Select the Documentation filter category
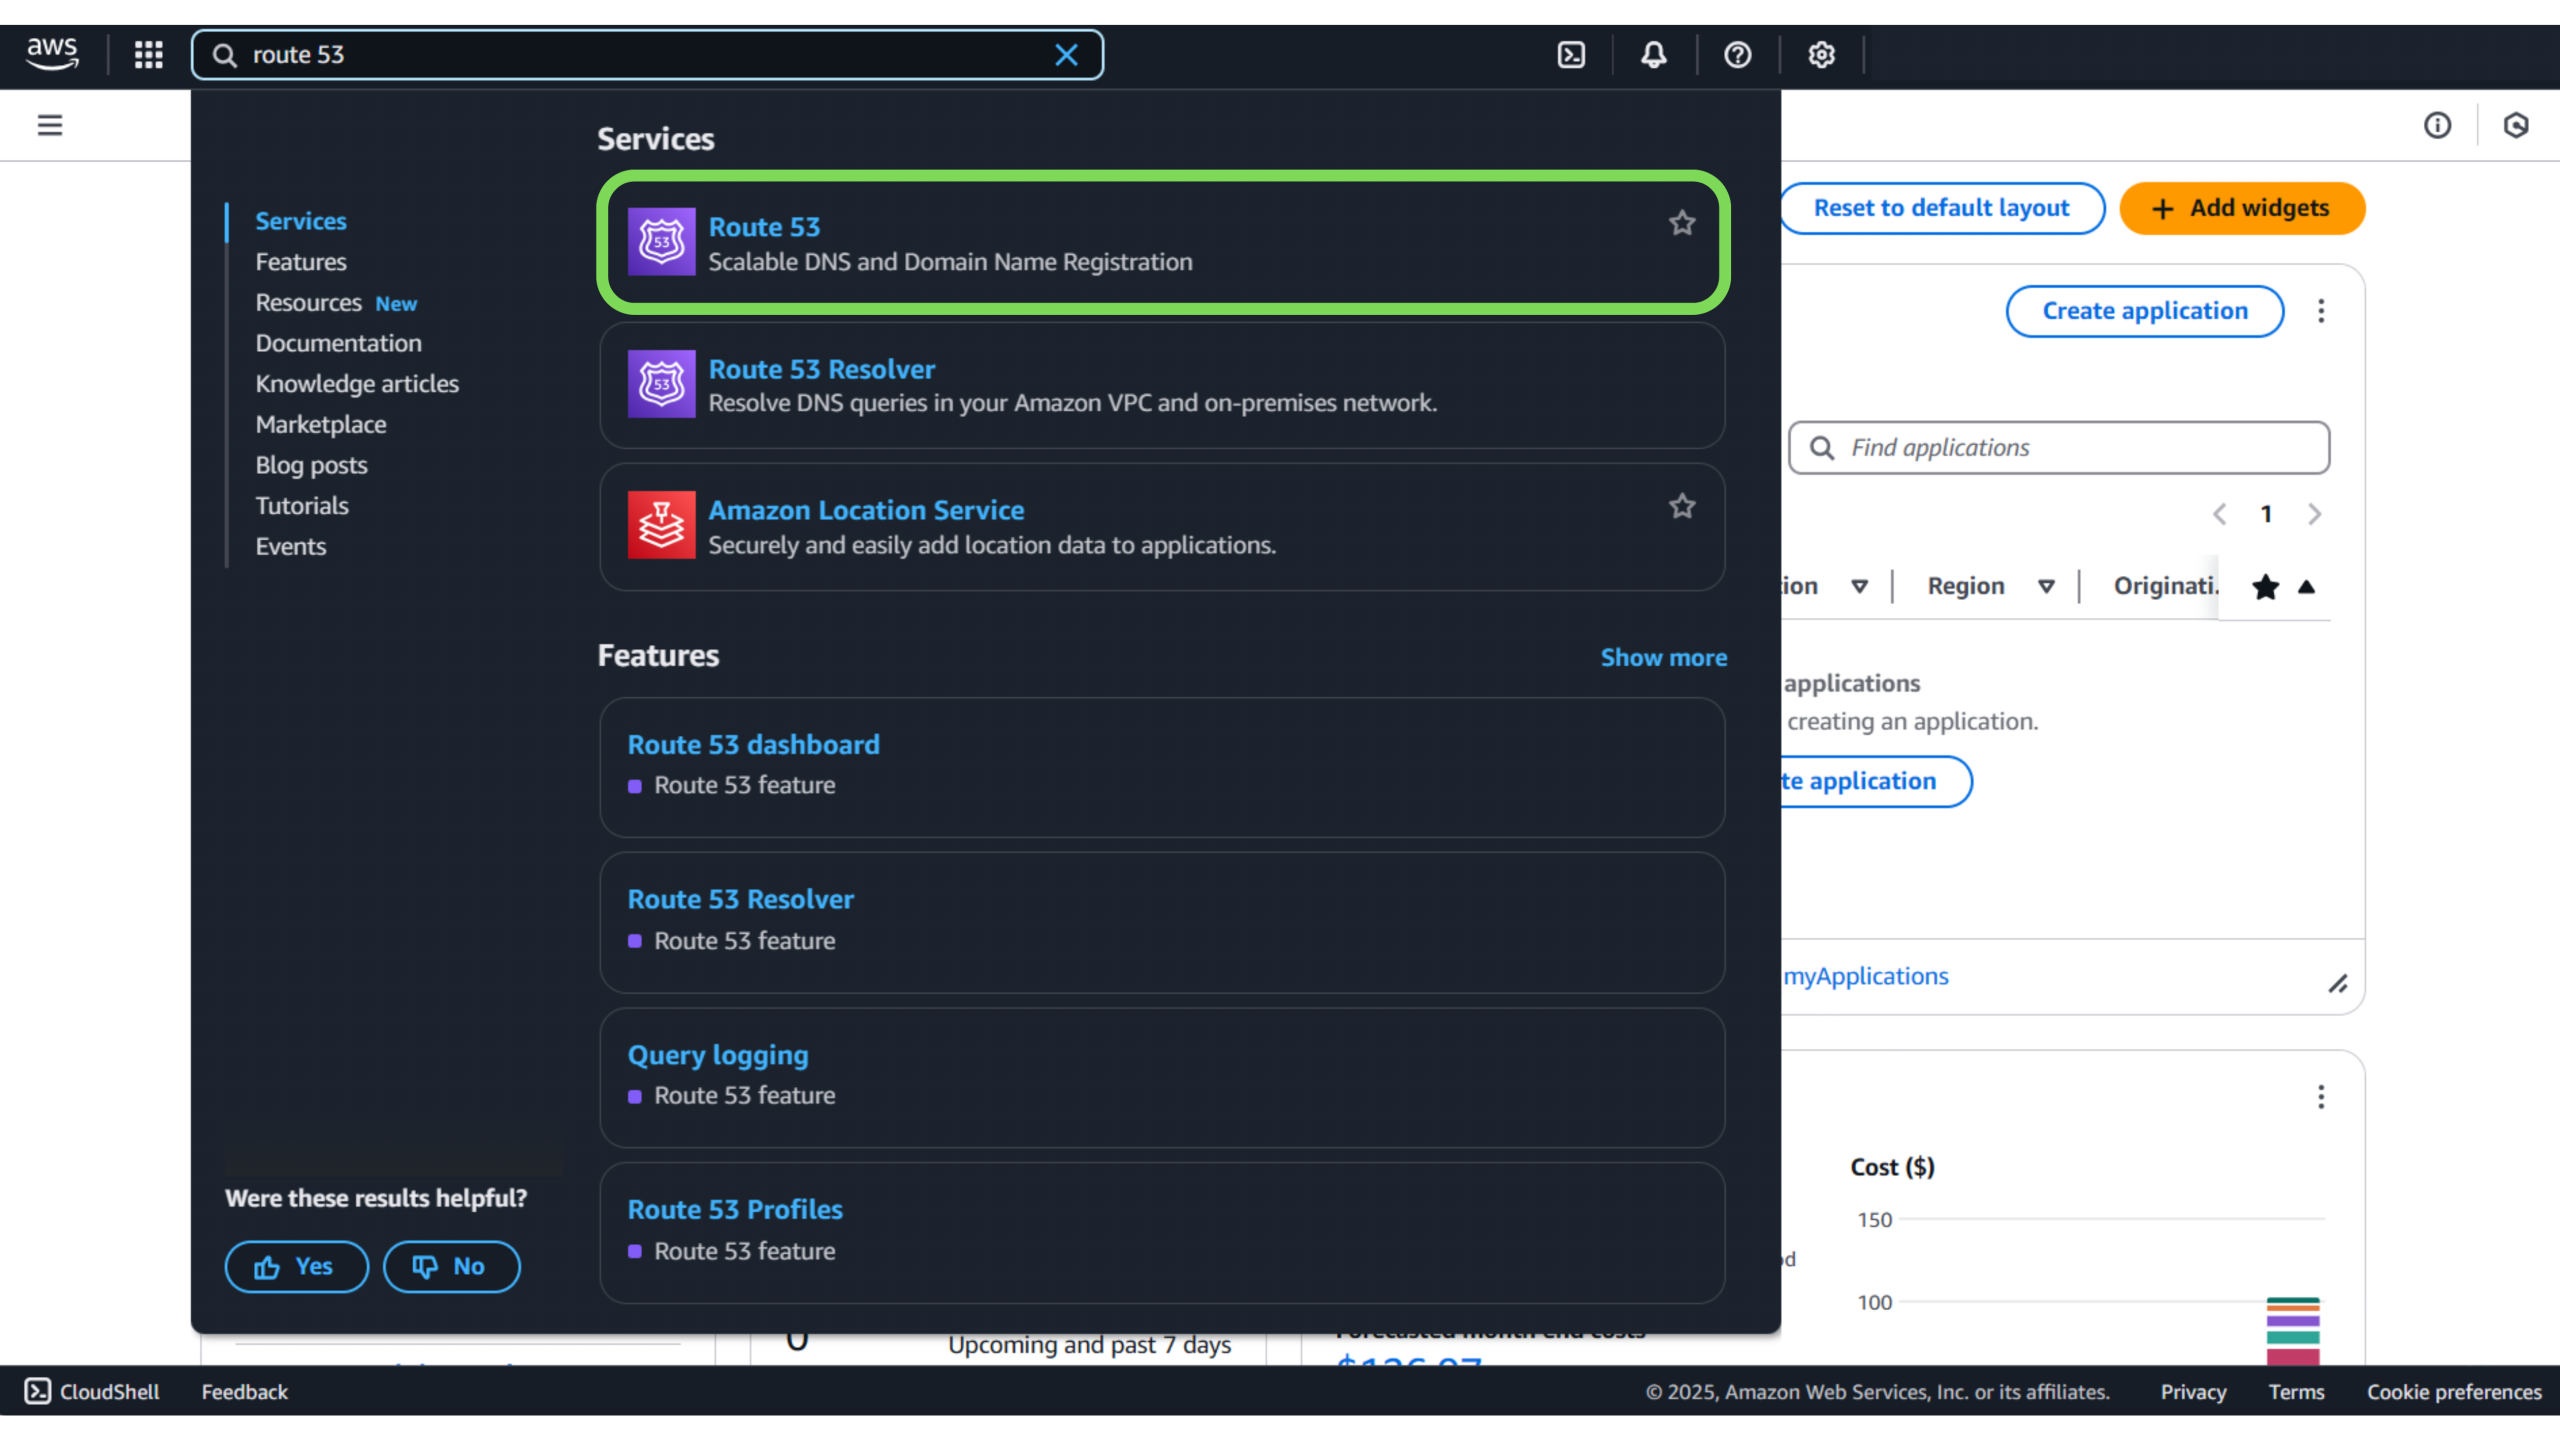 pyautogui.click(x=338, y=343)
